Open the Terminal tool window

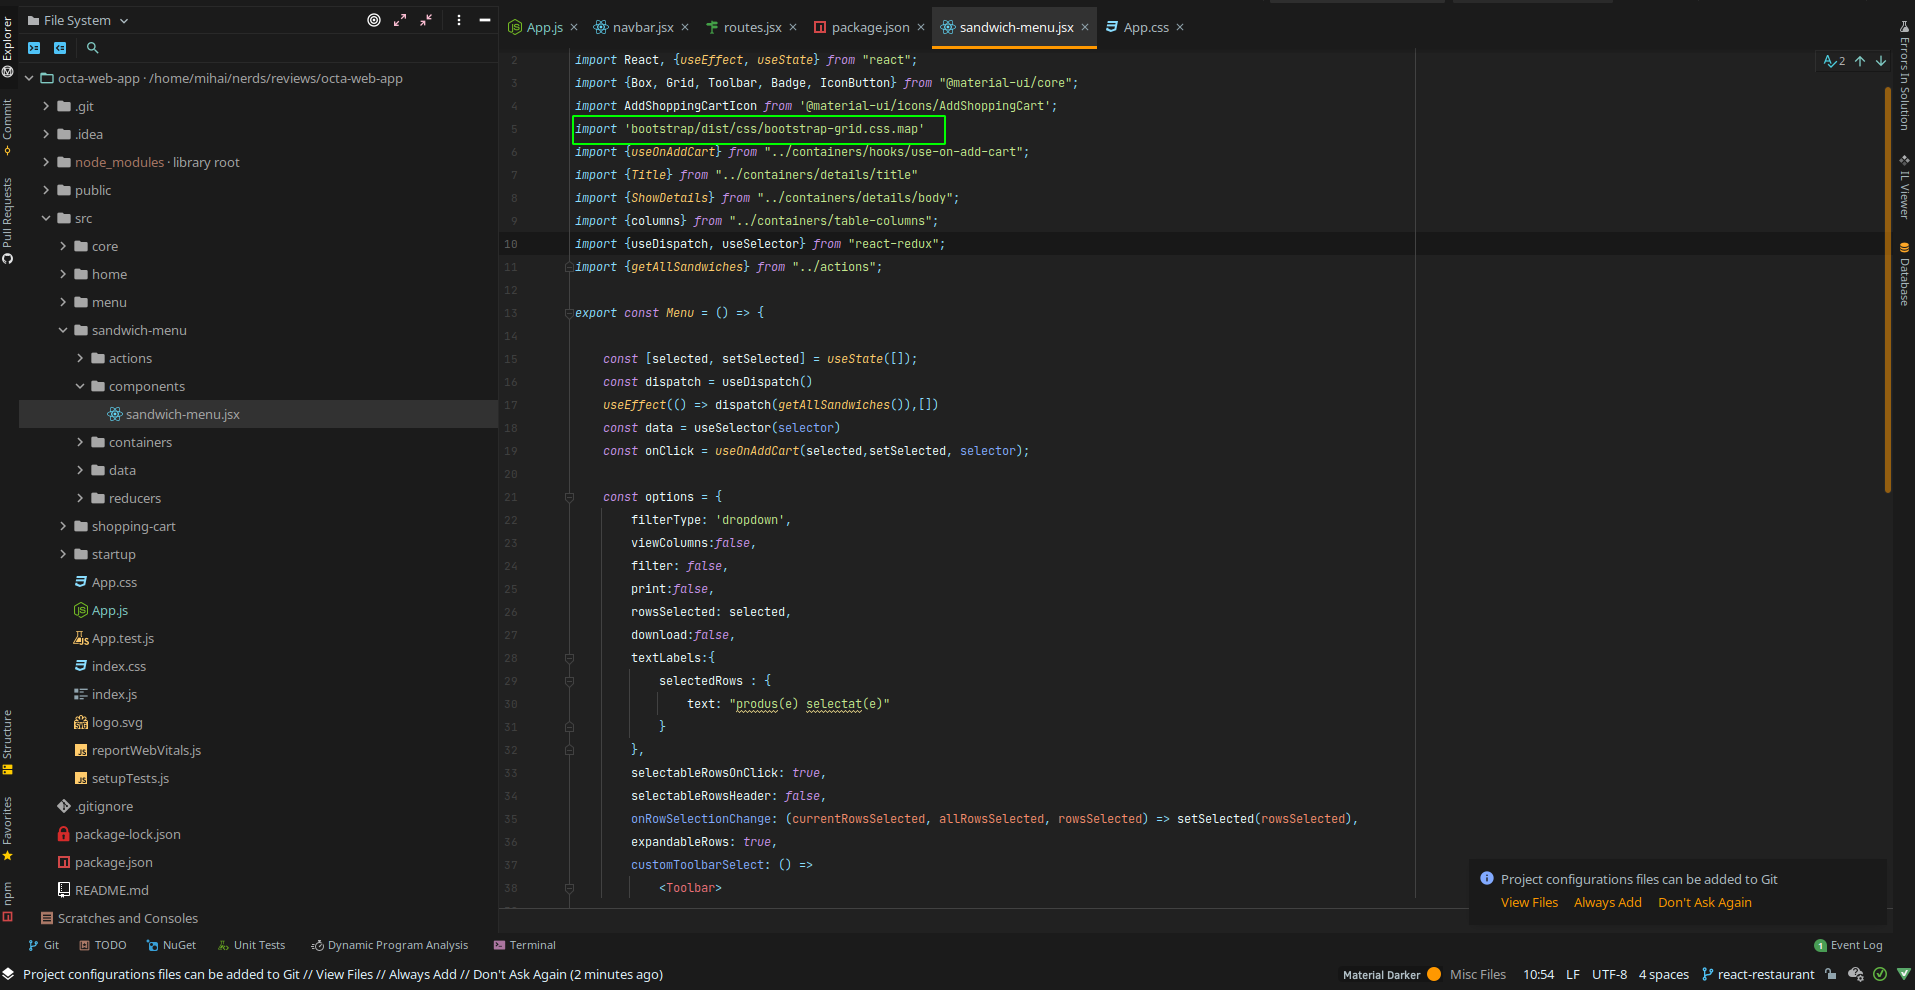point(524,945)
